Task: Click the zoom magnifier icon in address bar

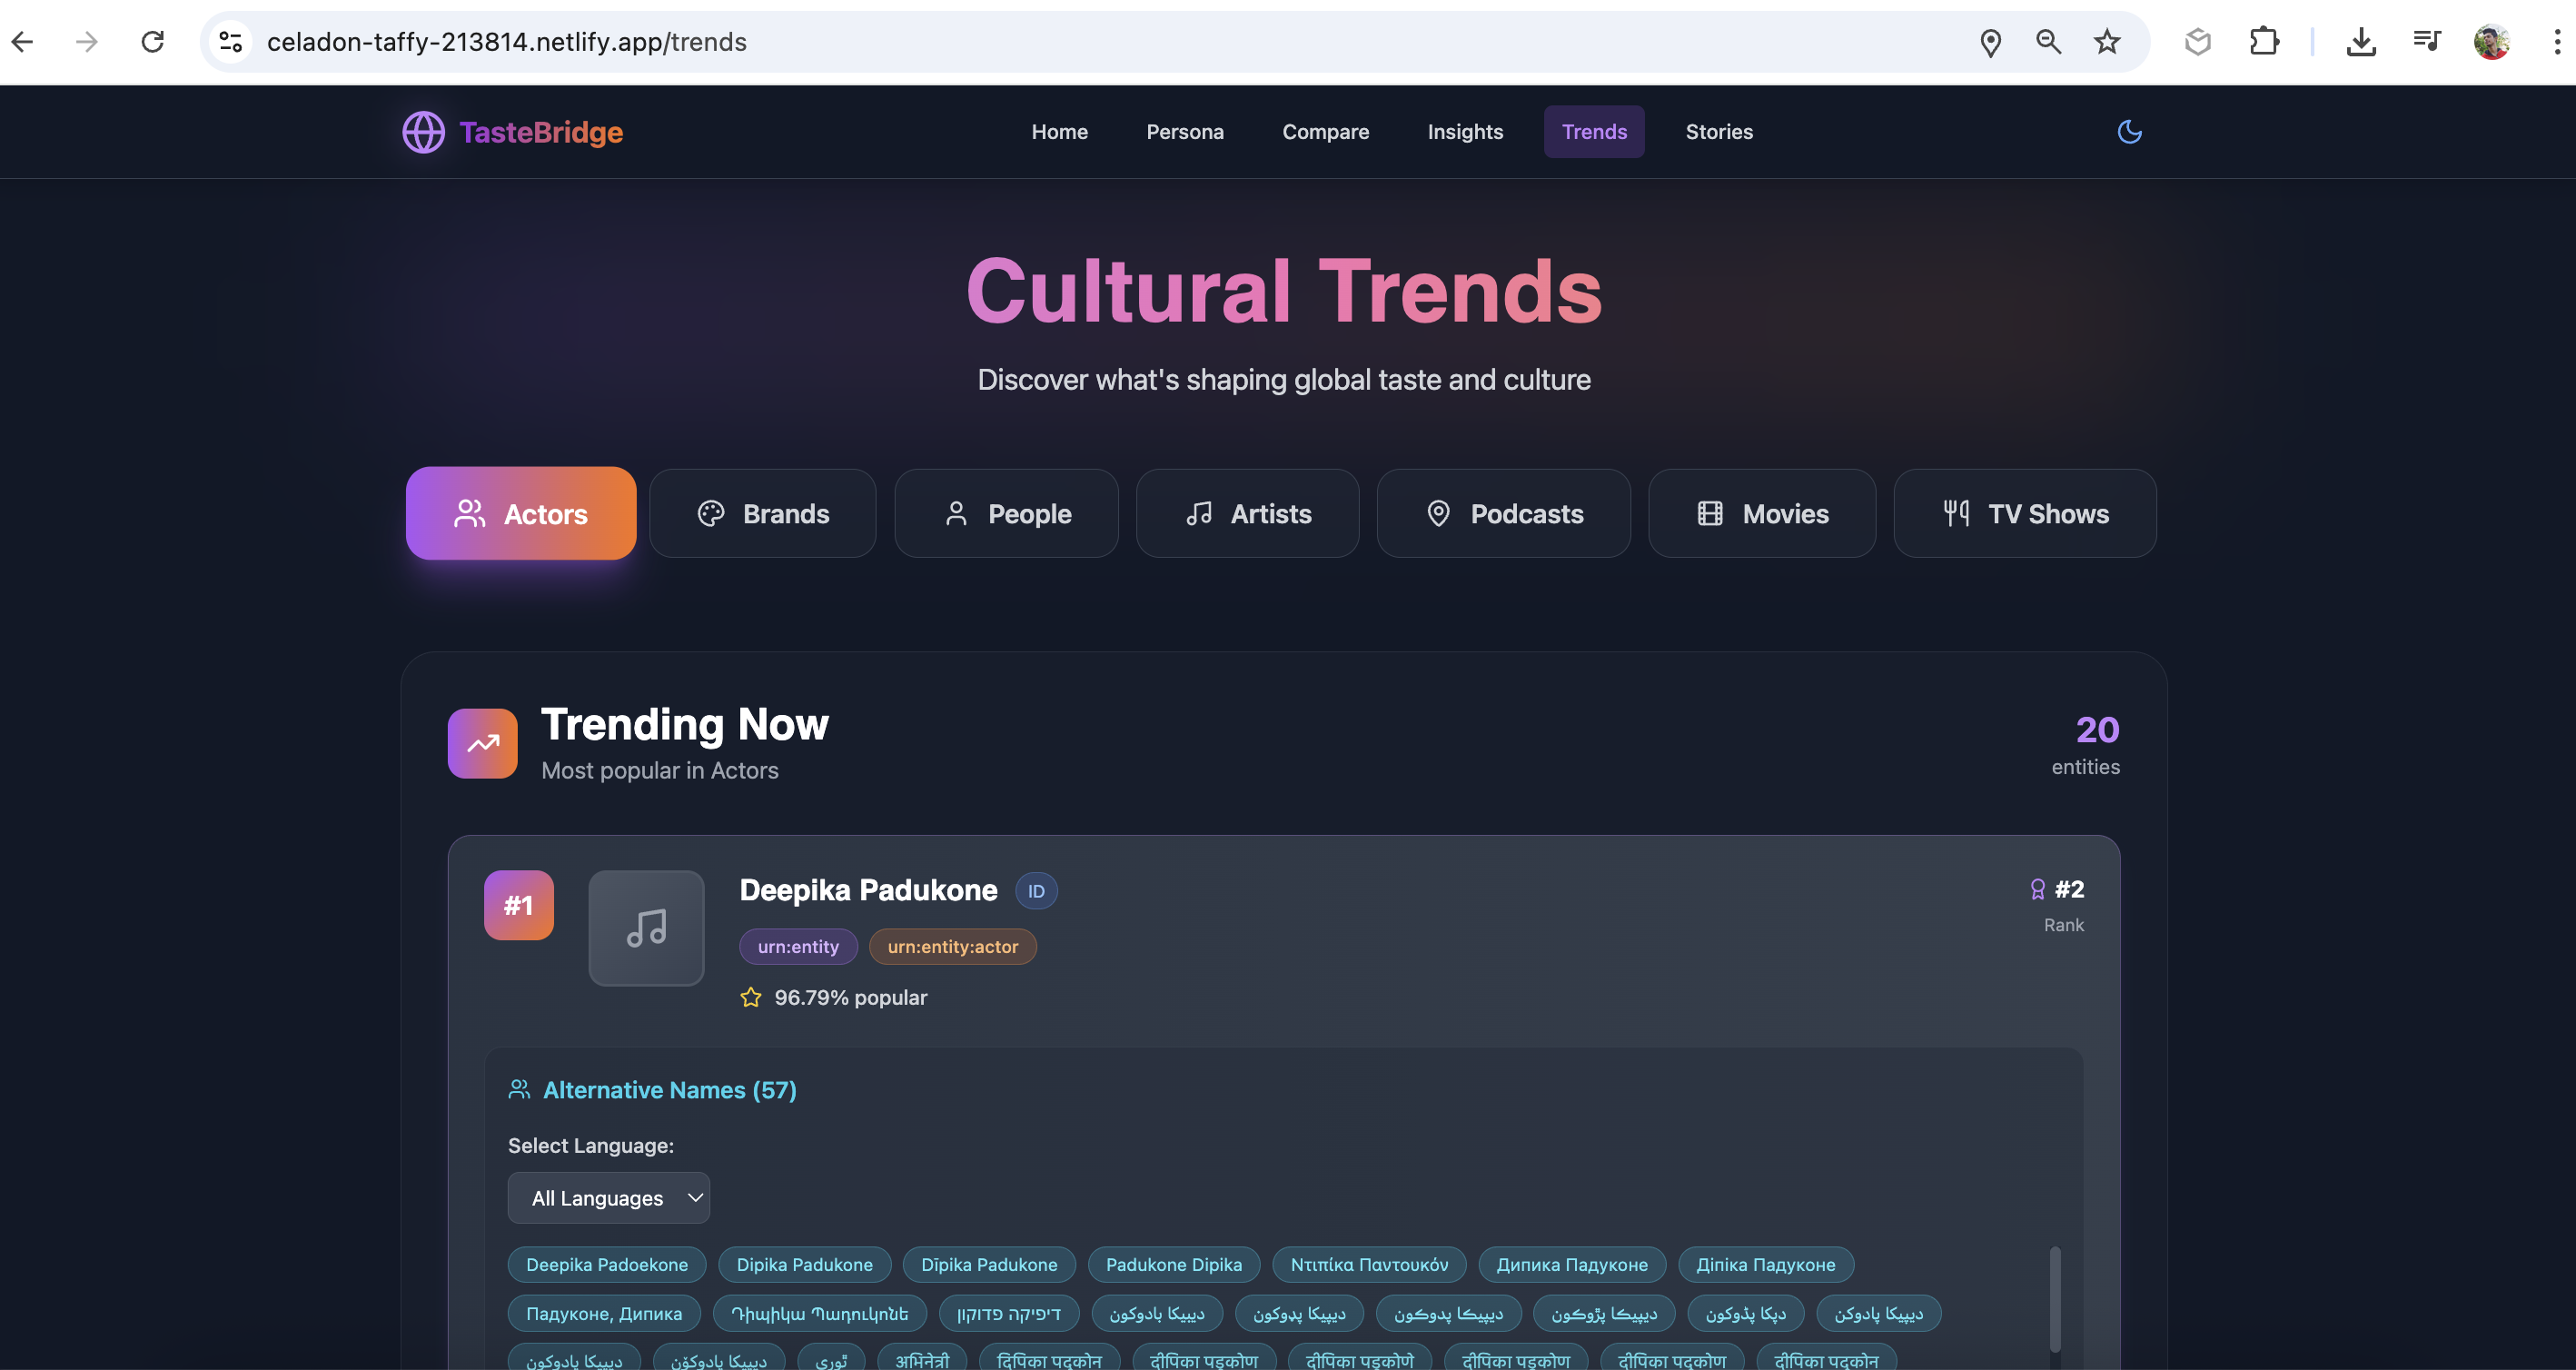Action: (2048, 42)
